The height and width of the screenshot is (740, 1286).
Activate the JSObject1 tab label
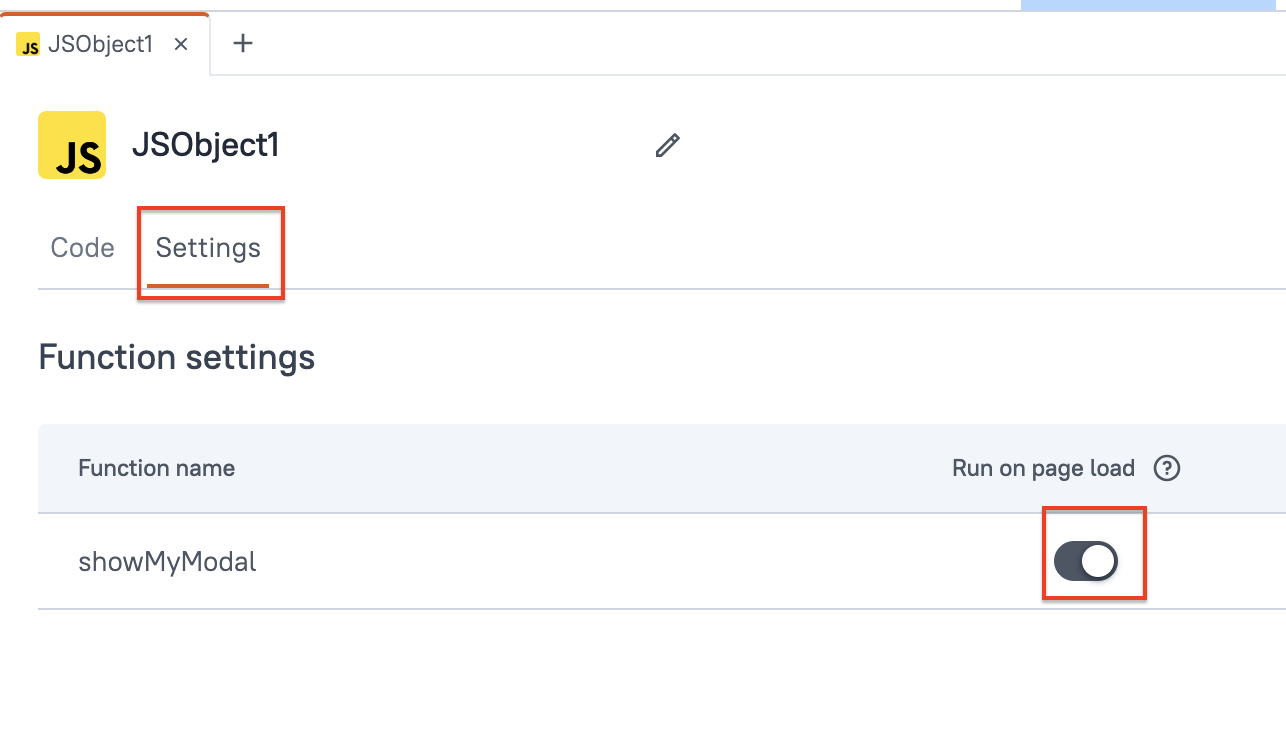[100, 45]
